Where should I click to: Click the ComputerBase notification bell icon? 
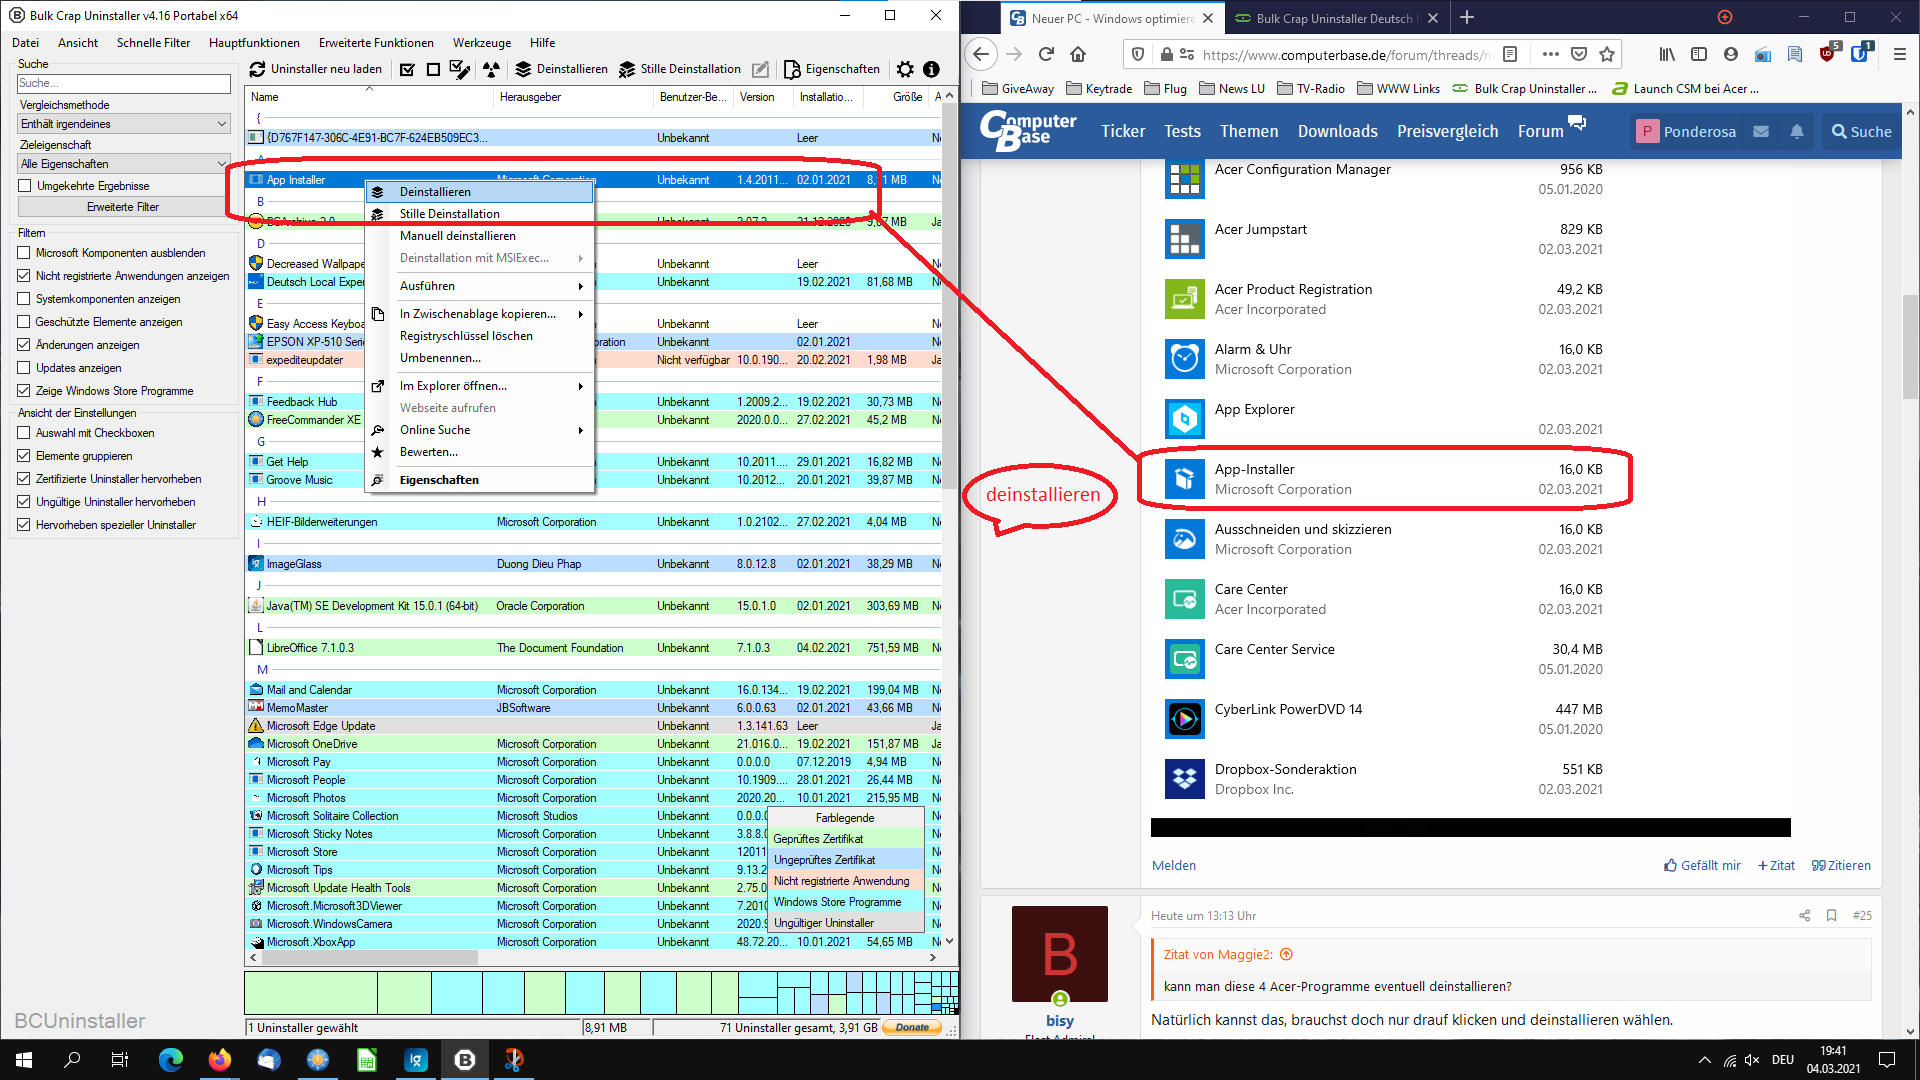pyautogui.click(x=1797, y=131)
